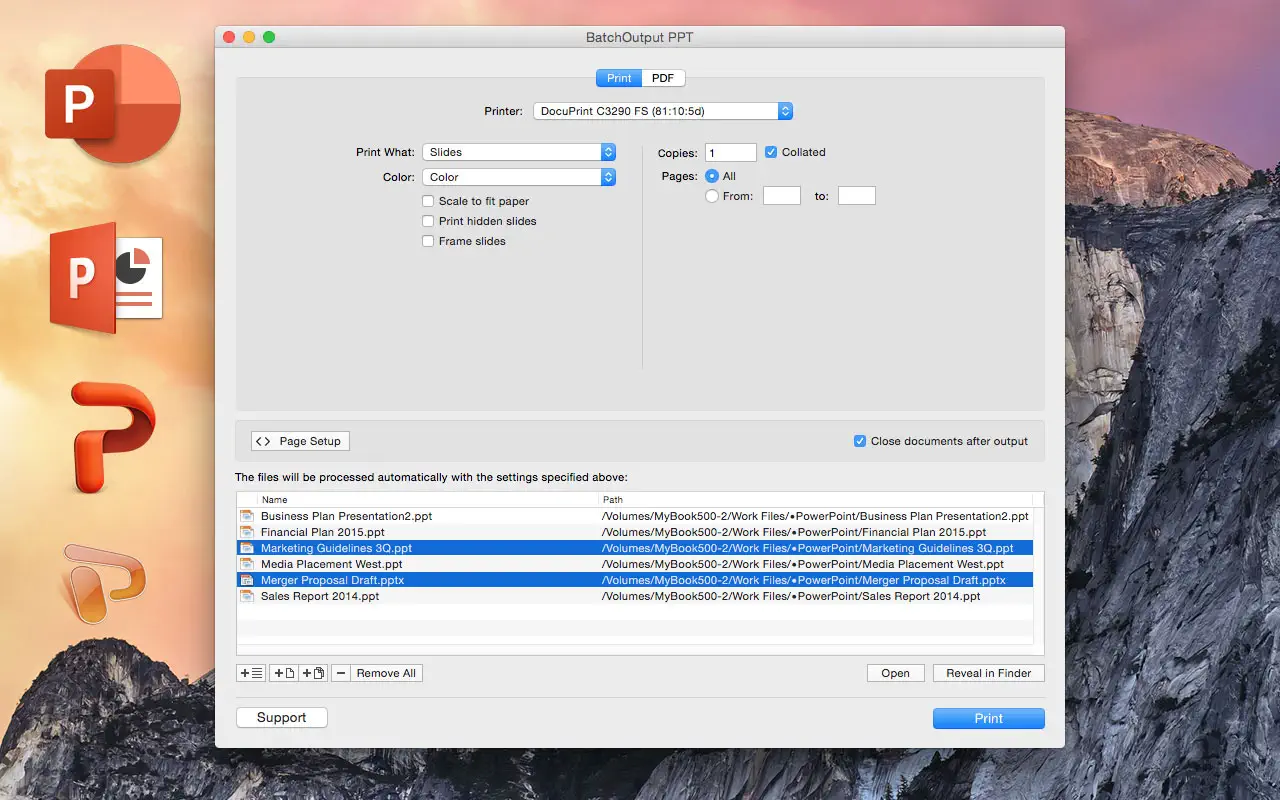Viewport: 1280px width, 800px height.
Task: Click the add file list button
Action: tap(251, 673)
